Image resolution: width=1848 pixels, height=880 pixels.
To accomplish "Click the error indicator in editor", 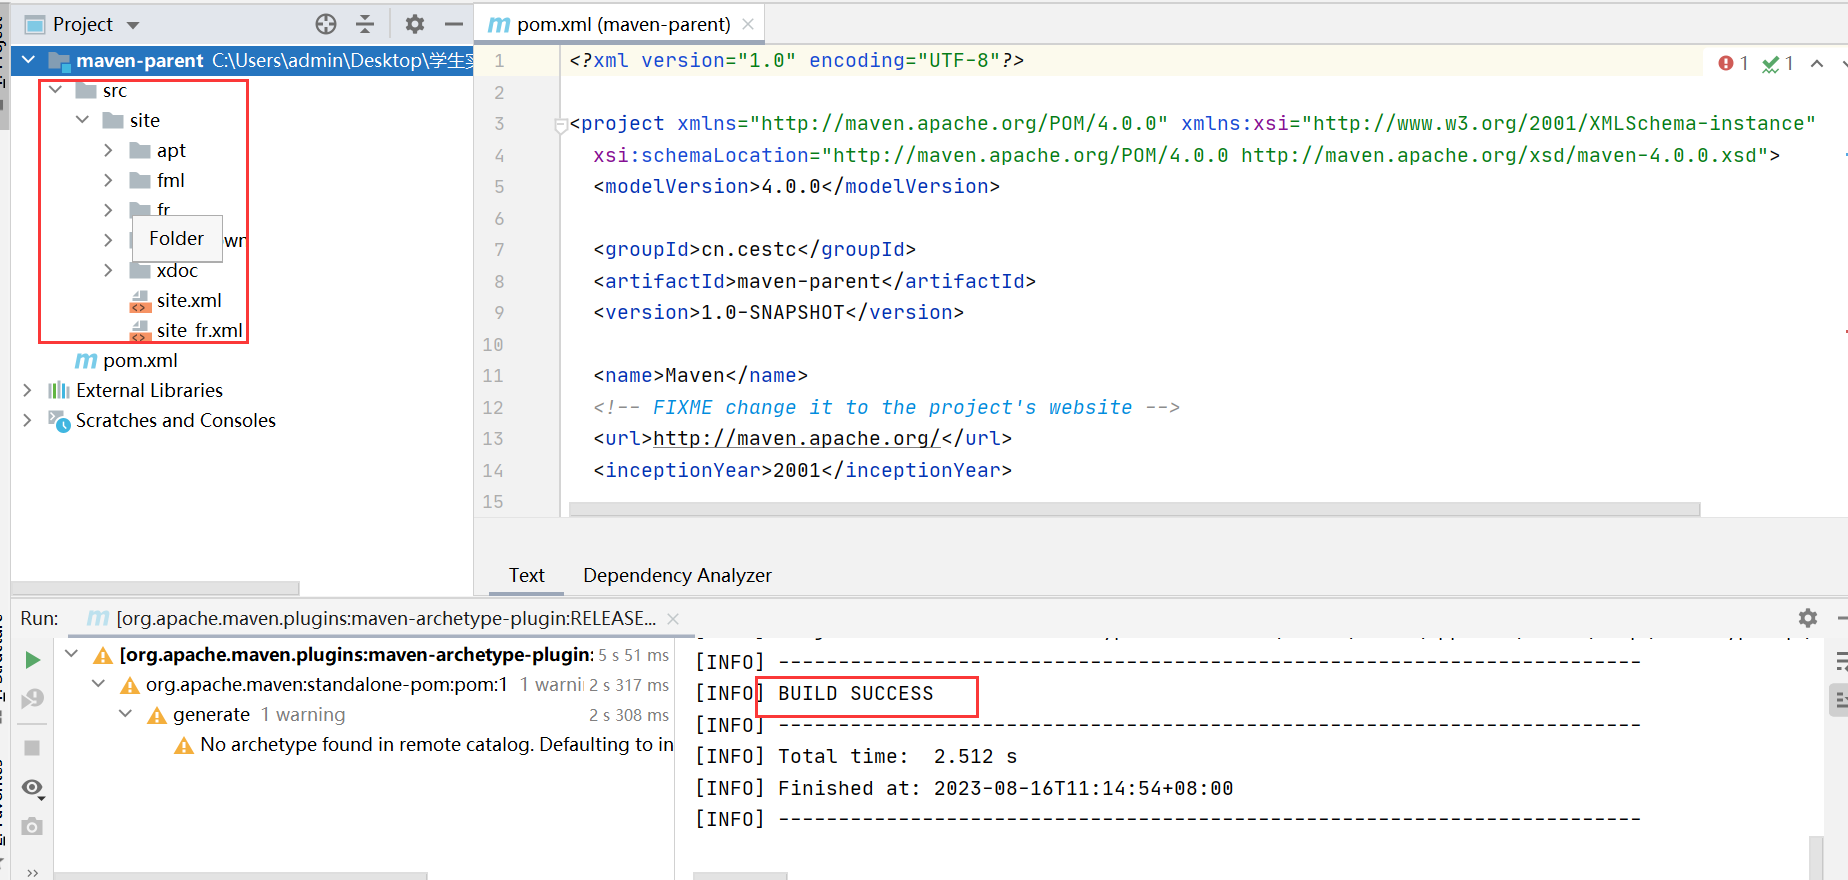I will pyautogui.click(x=1733, y=64).
